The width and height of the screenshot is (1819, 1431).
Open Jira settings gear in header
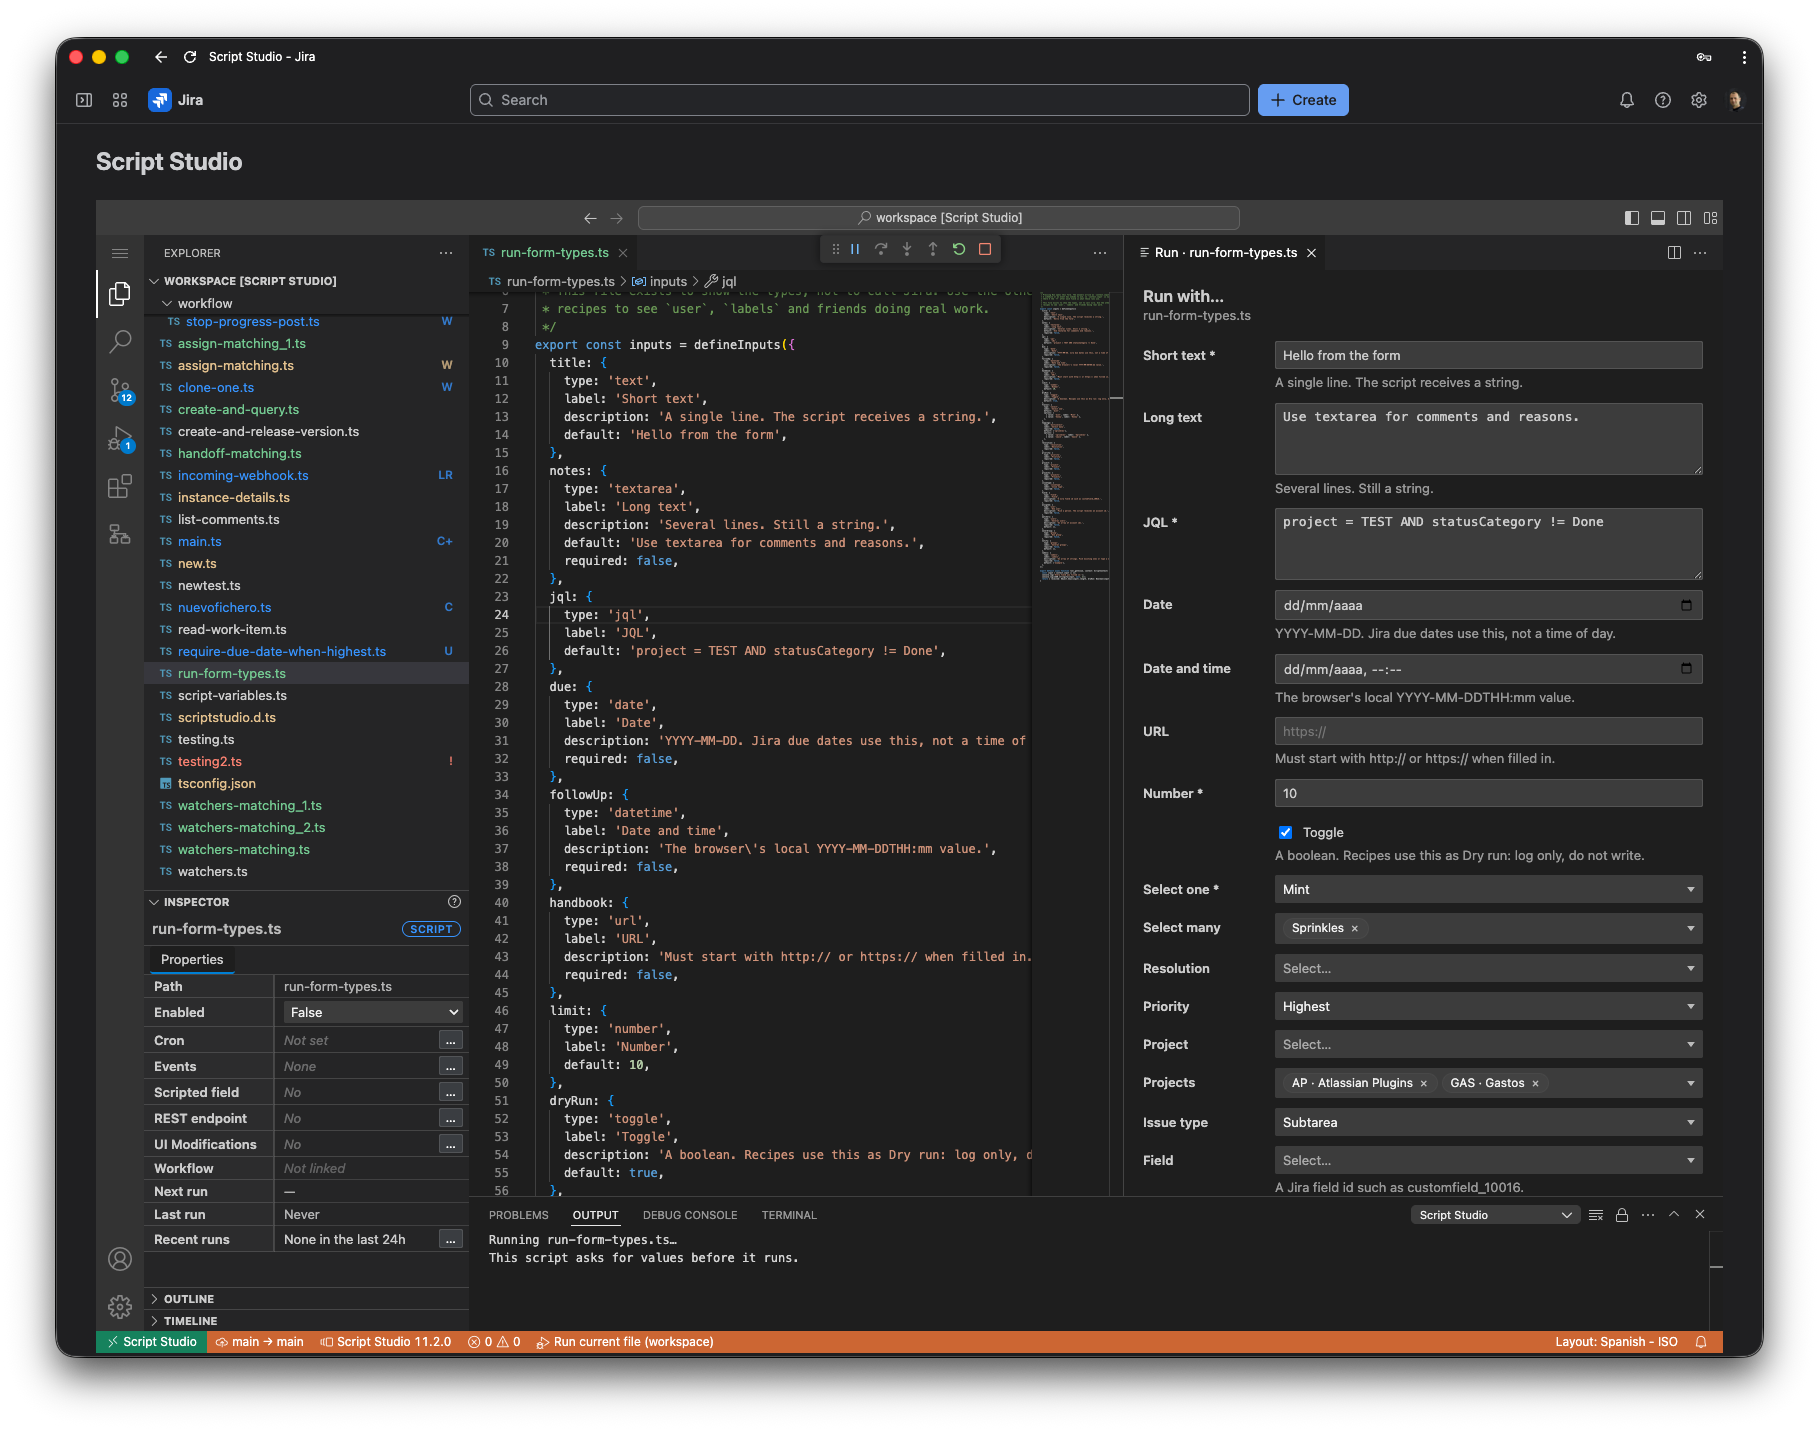click(1699, 100)
